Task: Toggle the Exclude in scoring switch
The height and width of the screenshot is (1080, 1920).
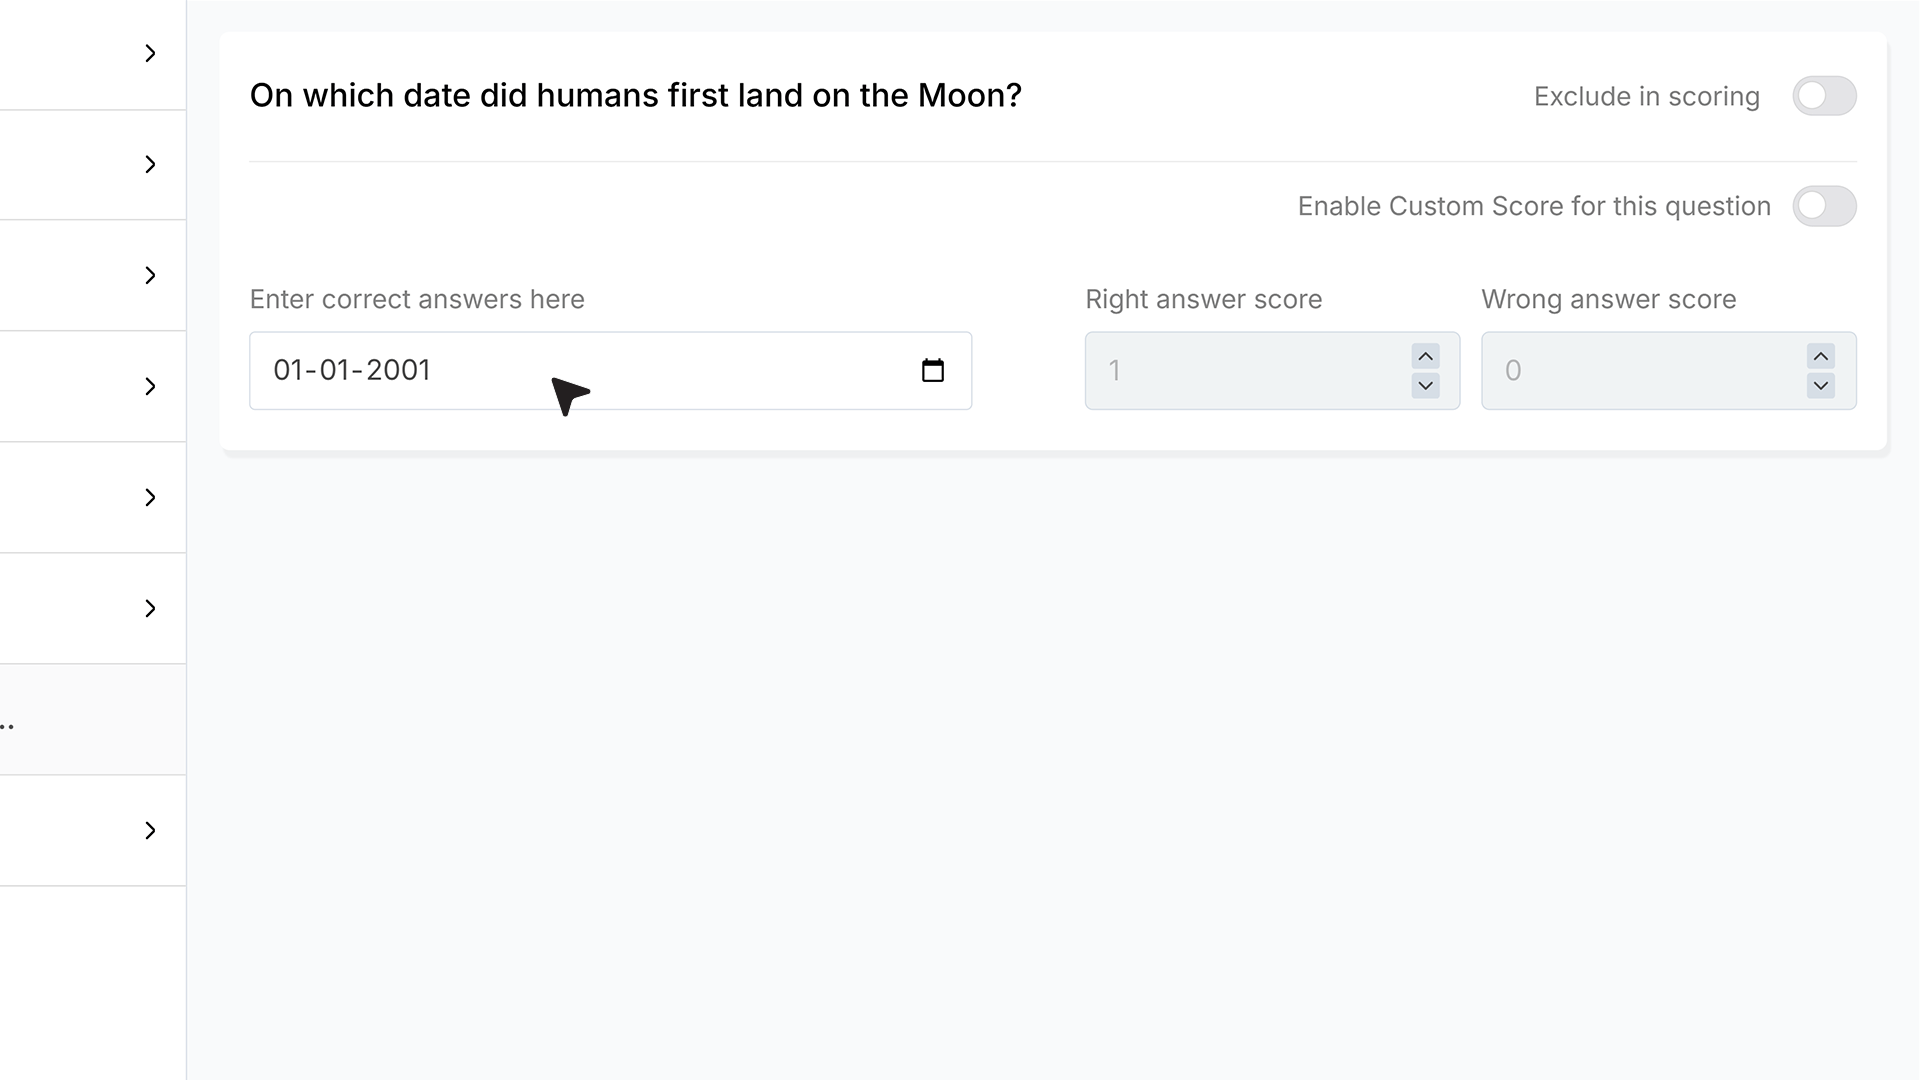Action: pos(1824,96)
